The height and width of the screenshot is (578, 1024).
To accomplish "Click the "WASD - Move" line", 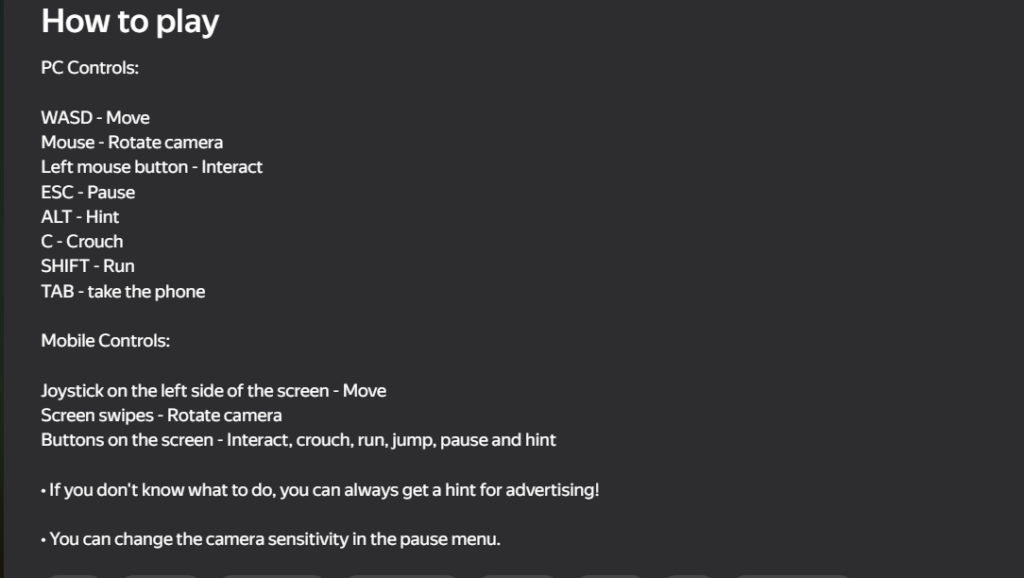I will click(x=95, y=118).
